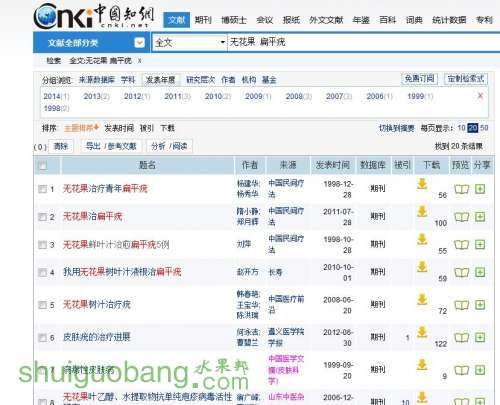This screenshot has width=500, height=405.
Task: Open the 全文 search field selector
Action: click(189, 42)
